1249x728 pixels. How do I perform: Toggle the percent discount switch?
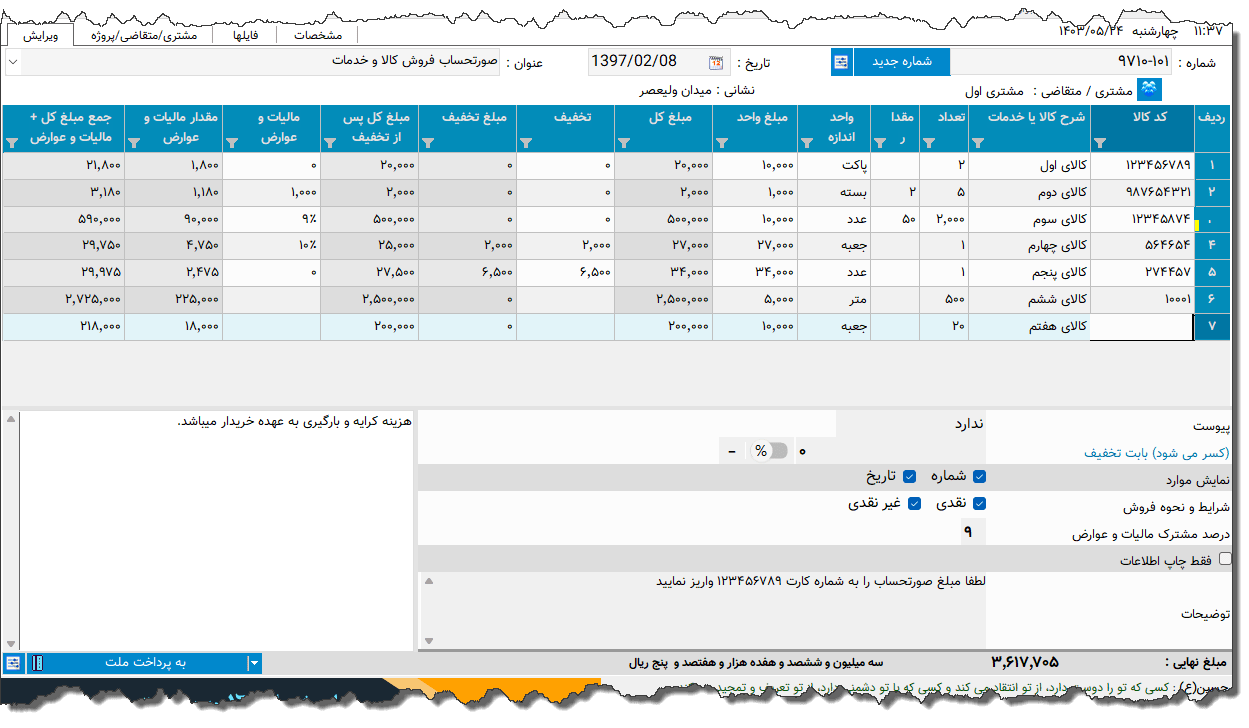[770, 451]
